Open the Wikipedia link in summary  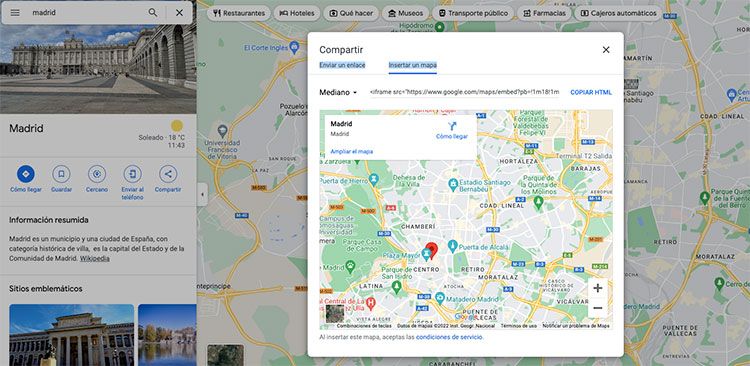point(95,259)
